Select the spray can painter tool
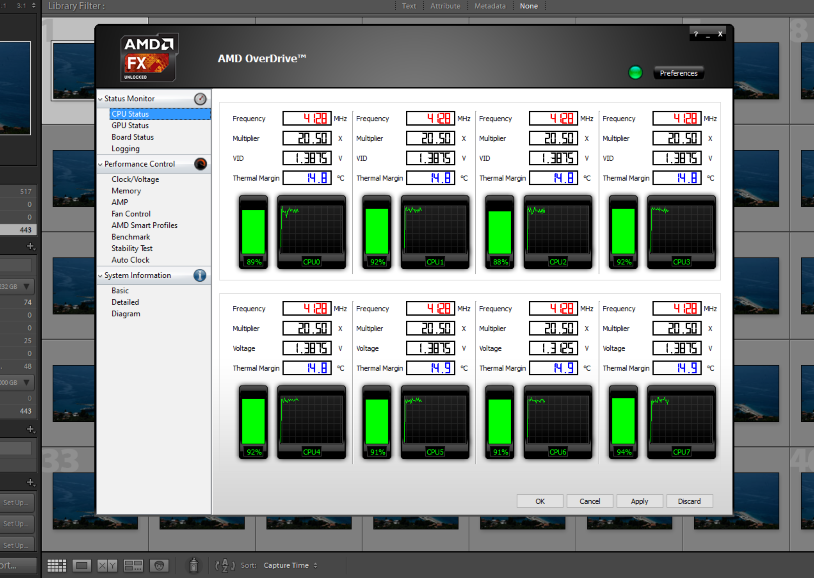814x578 pixels. tap(194, 566)
